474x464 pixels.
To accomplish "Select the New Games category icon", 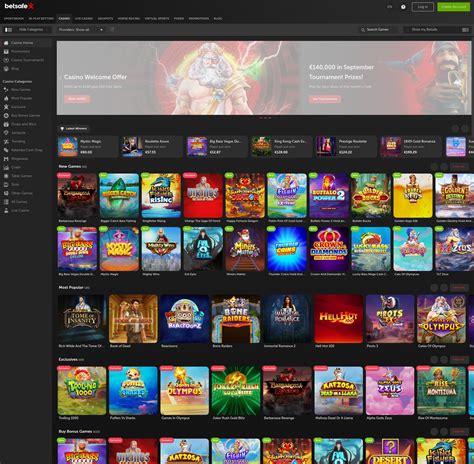I will 6,90.
